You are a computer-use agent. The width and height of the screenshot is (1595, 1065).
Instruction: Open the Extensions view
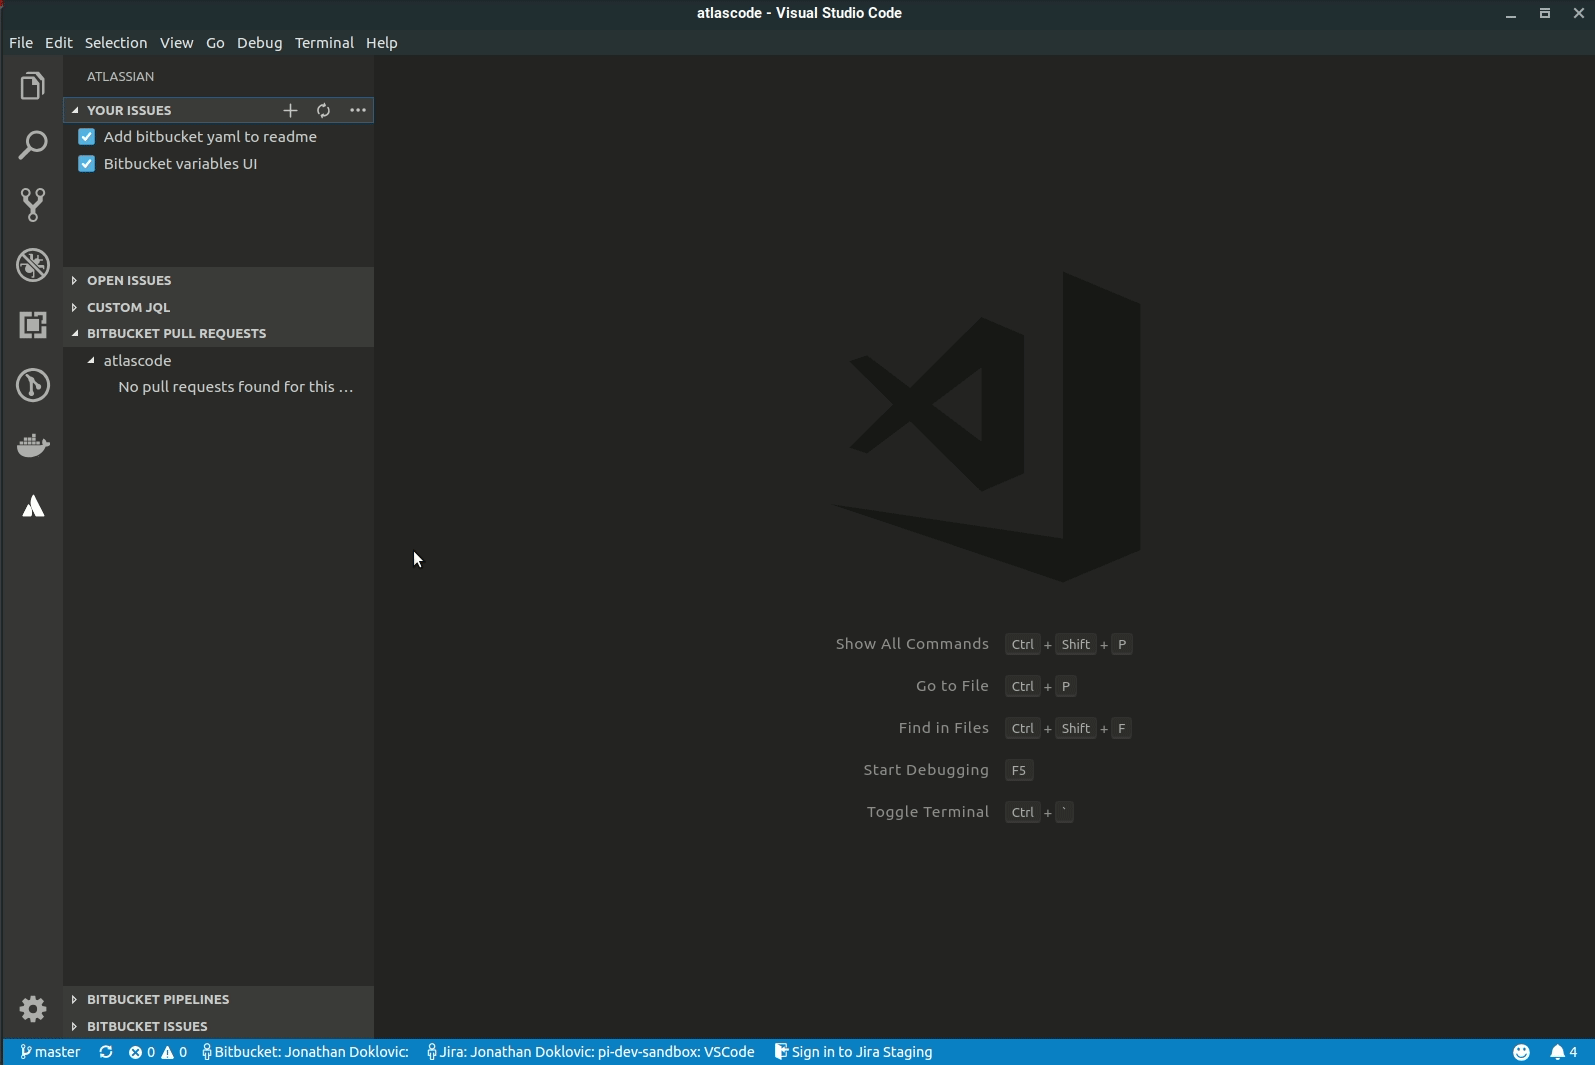33,325
